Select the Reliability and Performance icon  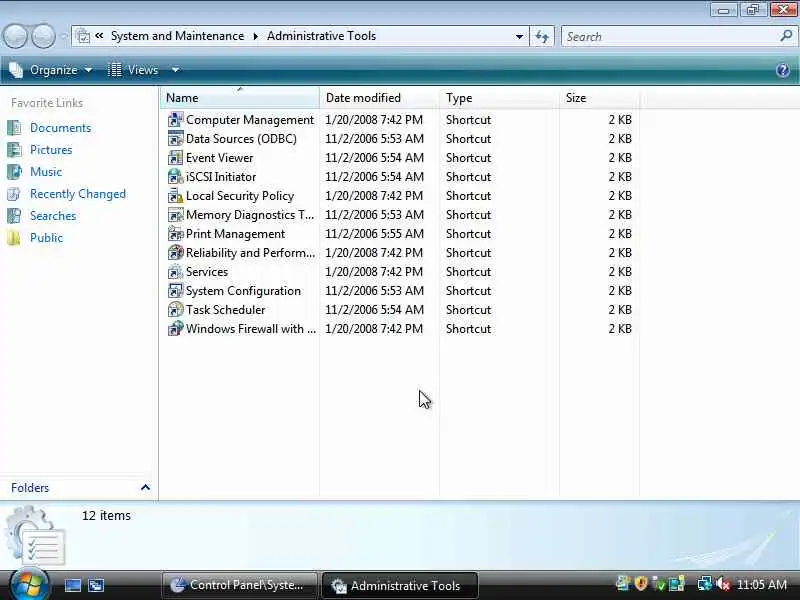176,253
